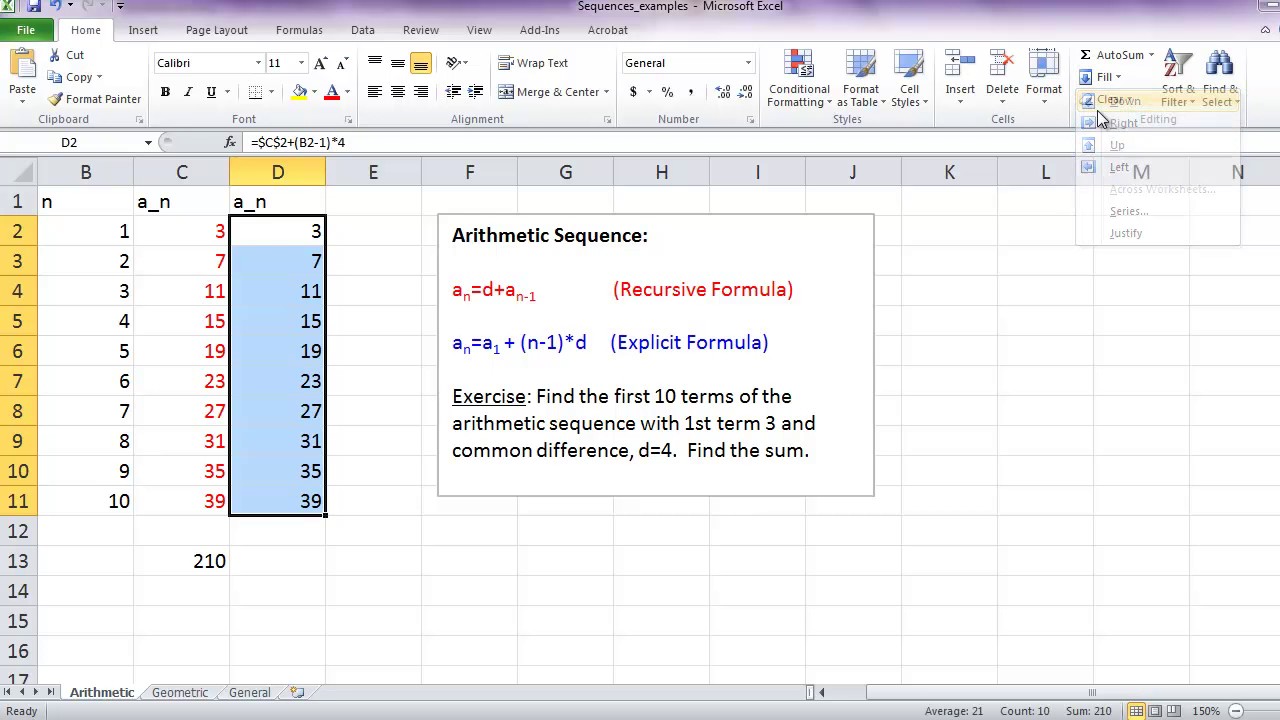Select column header E
The height and width of the screenshot is (720, 1280).
pos(373,172)
